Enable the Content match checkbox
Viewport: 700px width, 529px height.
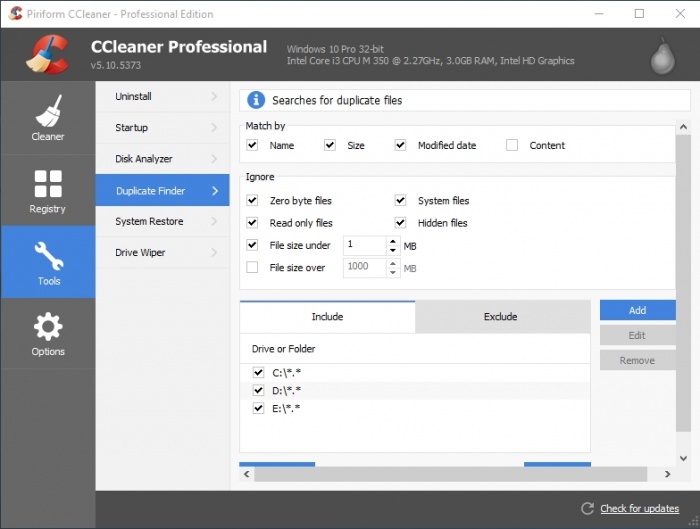click(512, 145)
